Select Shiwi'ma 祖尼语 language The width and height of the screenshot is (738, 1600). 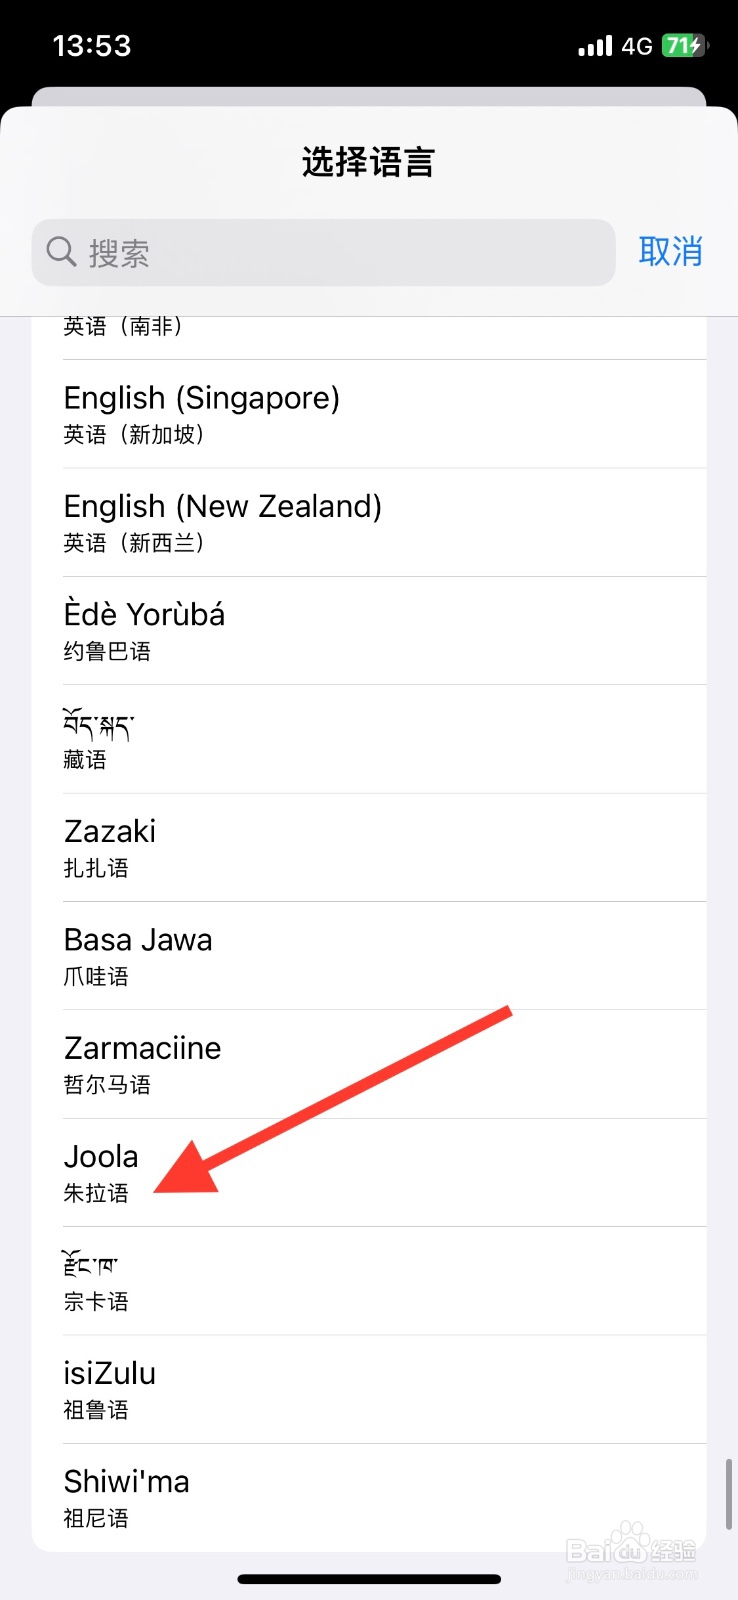(368, 1497)
